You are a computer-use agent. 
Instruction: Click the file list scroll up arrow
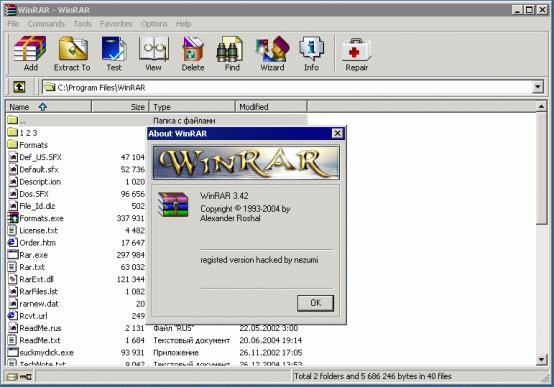541,106
